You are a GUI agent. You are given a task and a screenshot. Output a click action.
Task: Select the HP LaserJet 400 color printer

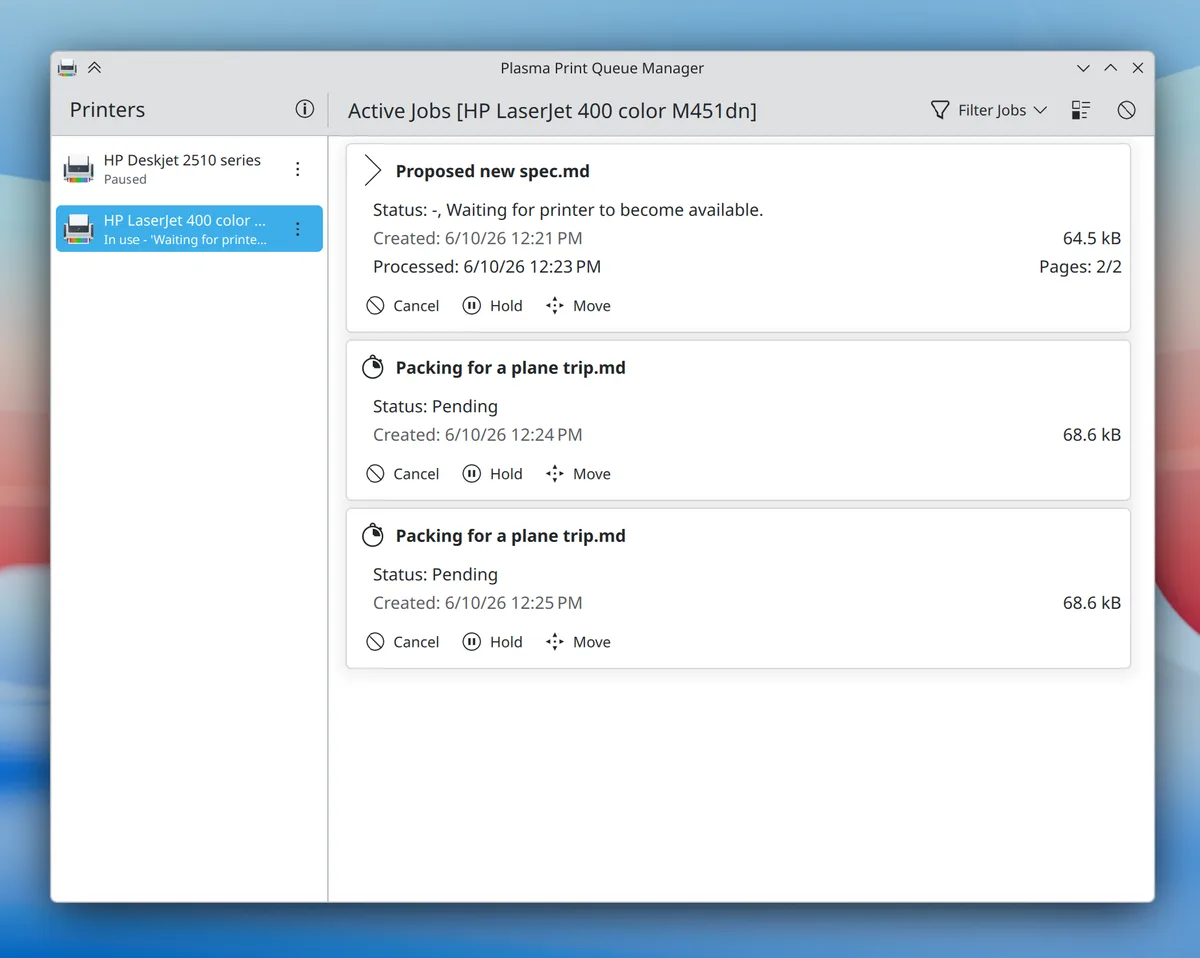[189, 229]
